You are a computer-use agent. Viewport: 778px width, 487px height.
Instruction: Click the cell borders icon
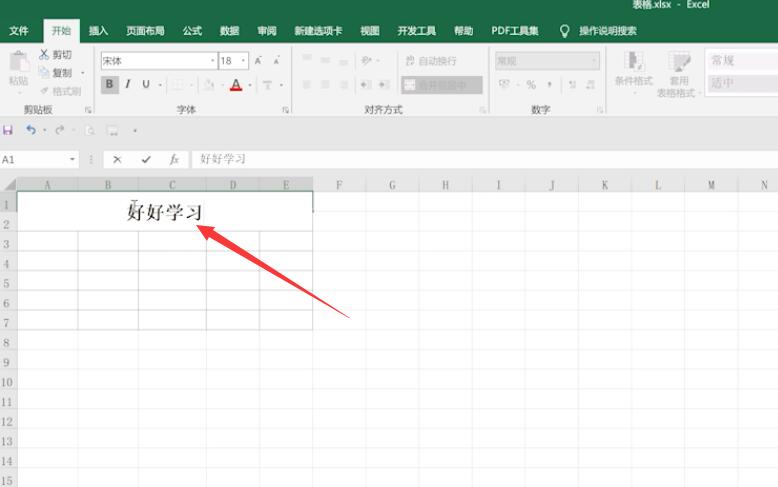click(177, 85)
